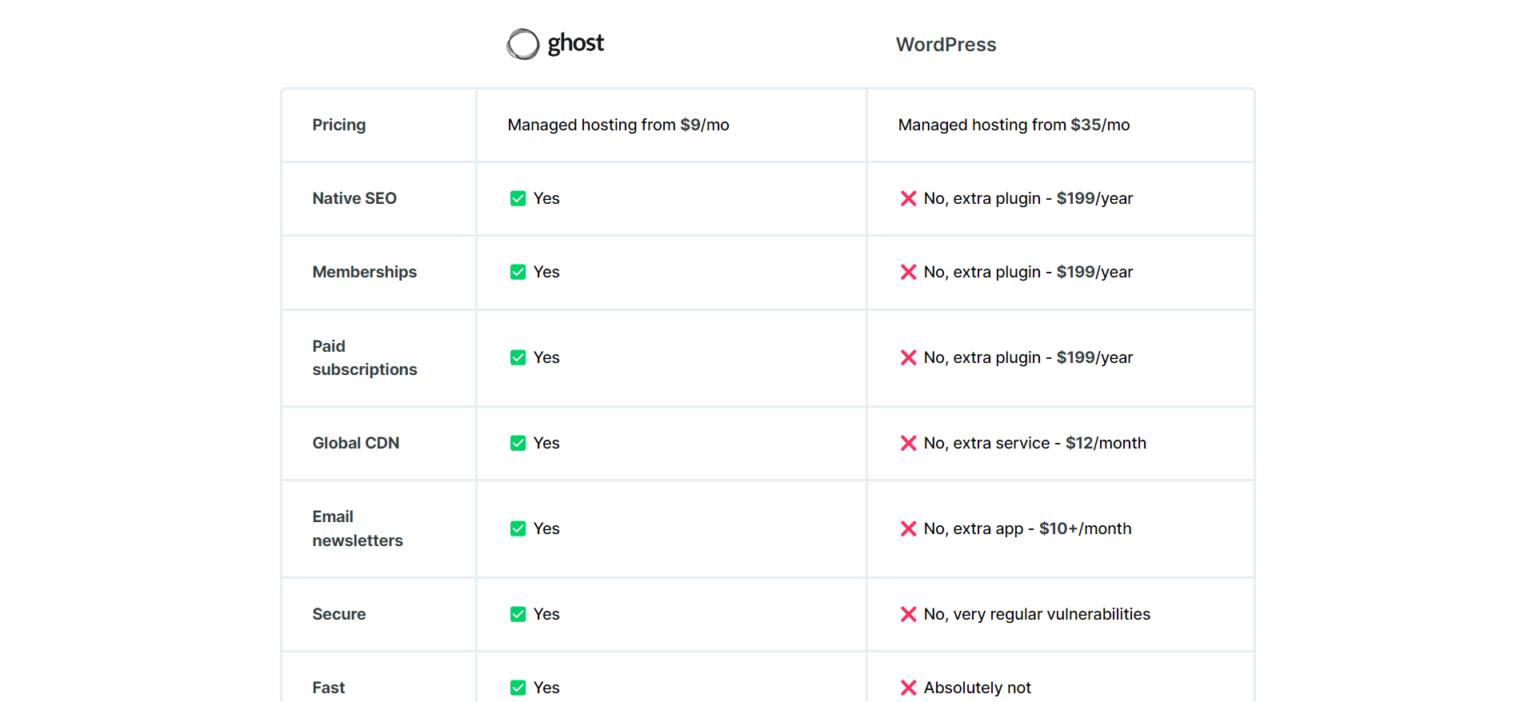Select the Ghost column header
The image size is (1536, 702).
(555, 43)
